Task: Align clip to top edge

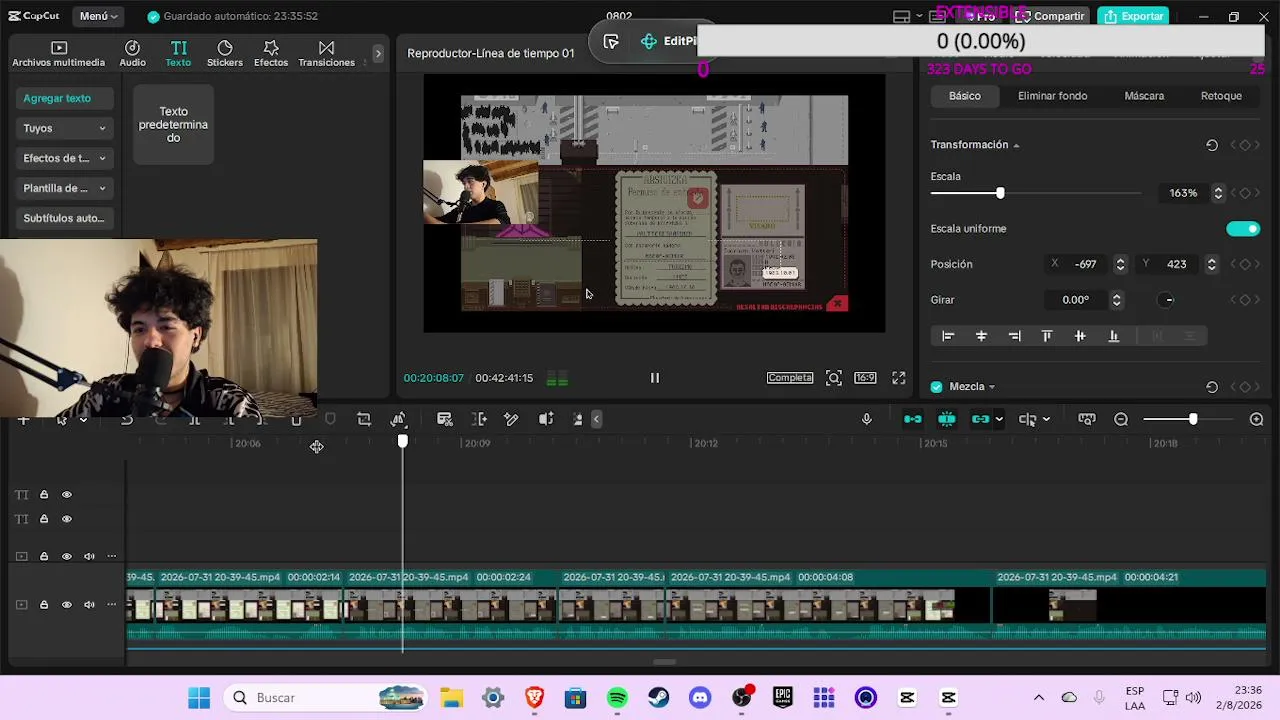Action: (1047, 336)
